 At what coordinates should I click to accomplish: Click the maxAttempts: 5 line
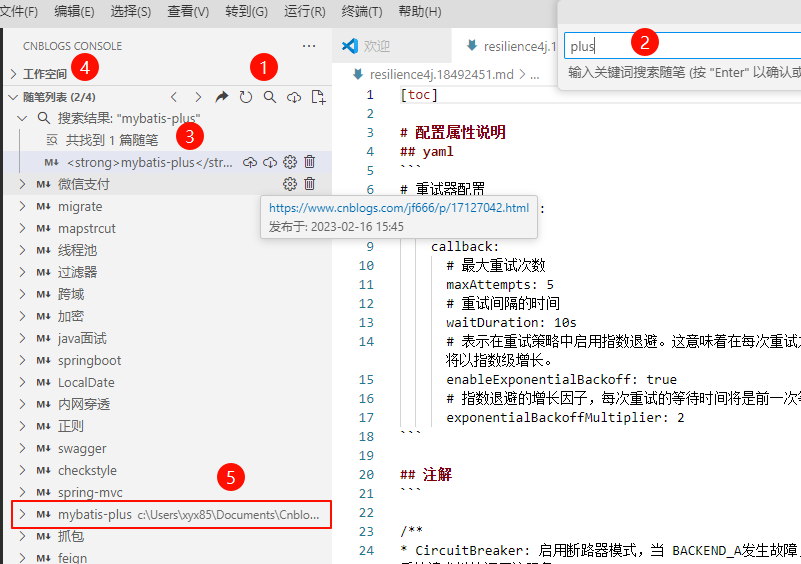point(500,285)
